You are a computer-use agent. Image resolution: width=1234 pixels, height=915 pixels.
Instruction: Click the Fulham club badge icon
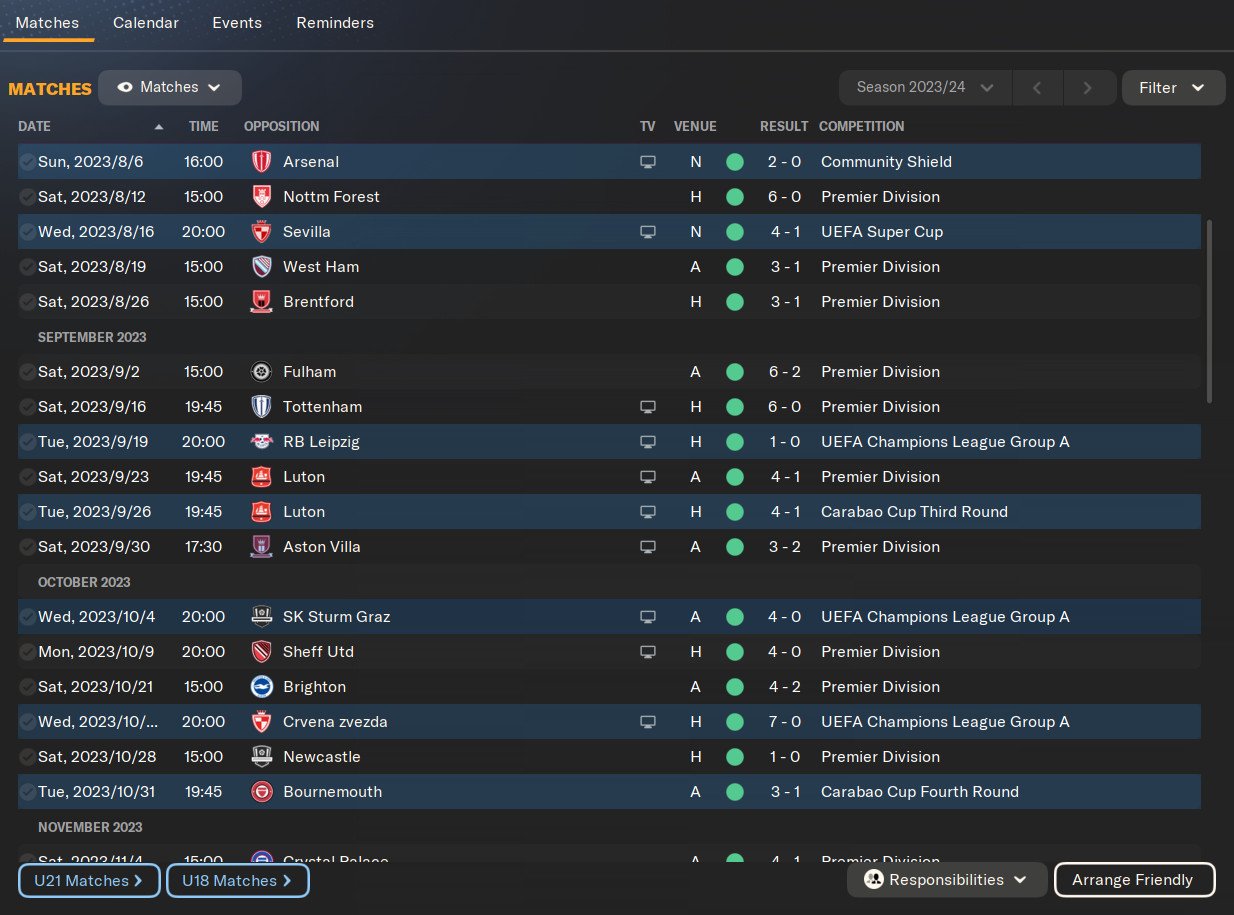click(261, 372)
